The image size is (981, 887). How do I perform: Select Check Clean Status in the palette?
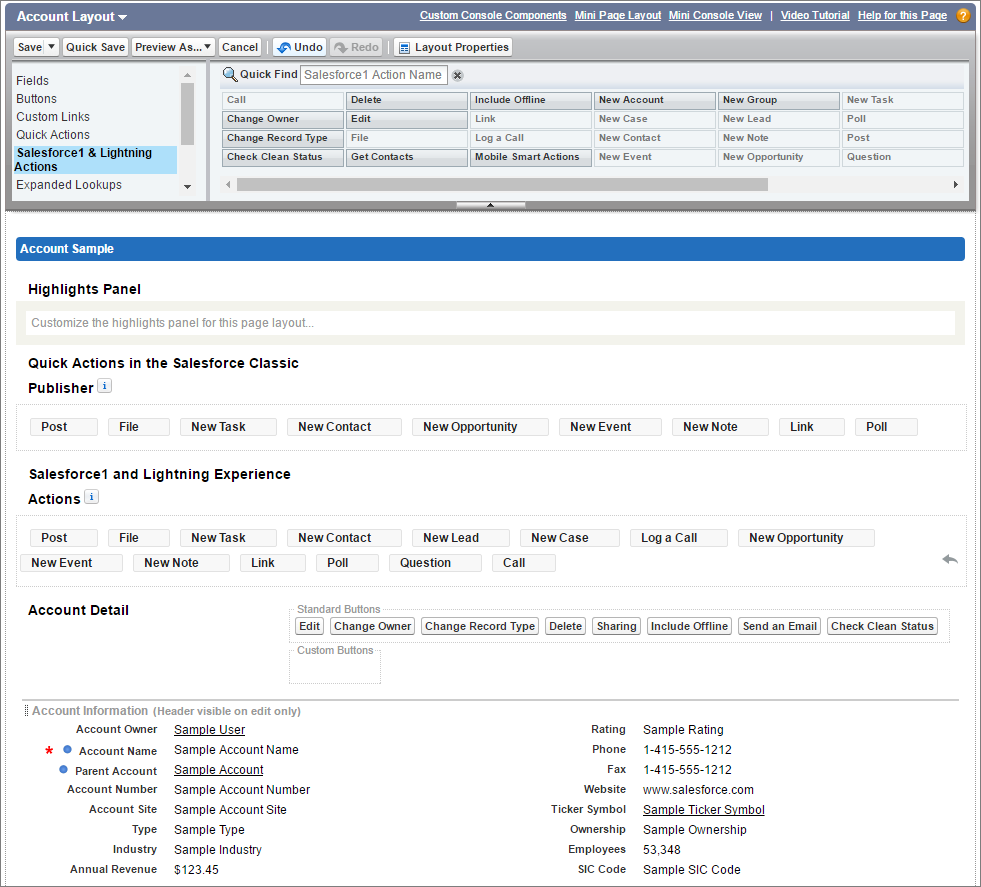click(283, 158)
